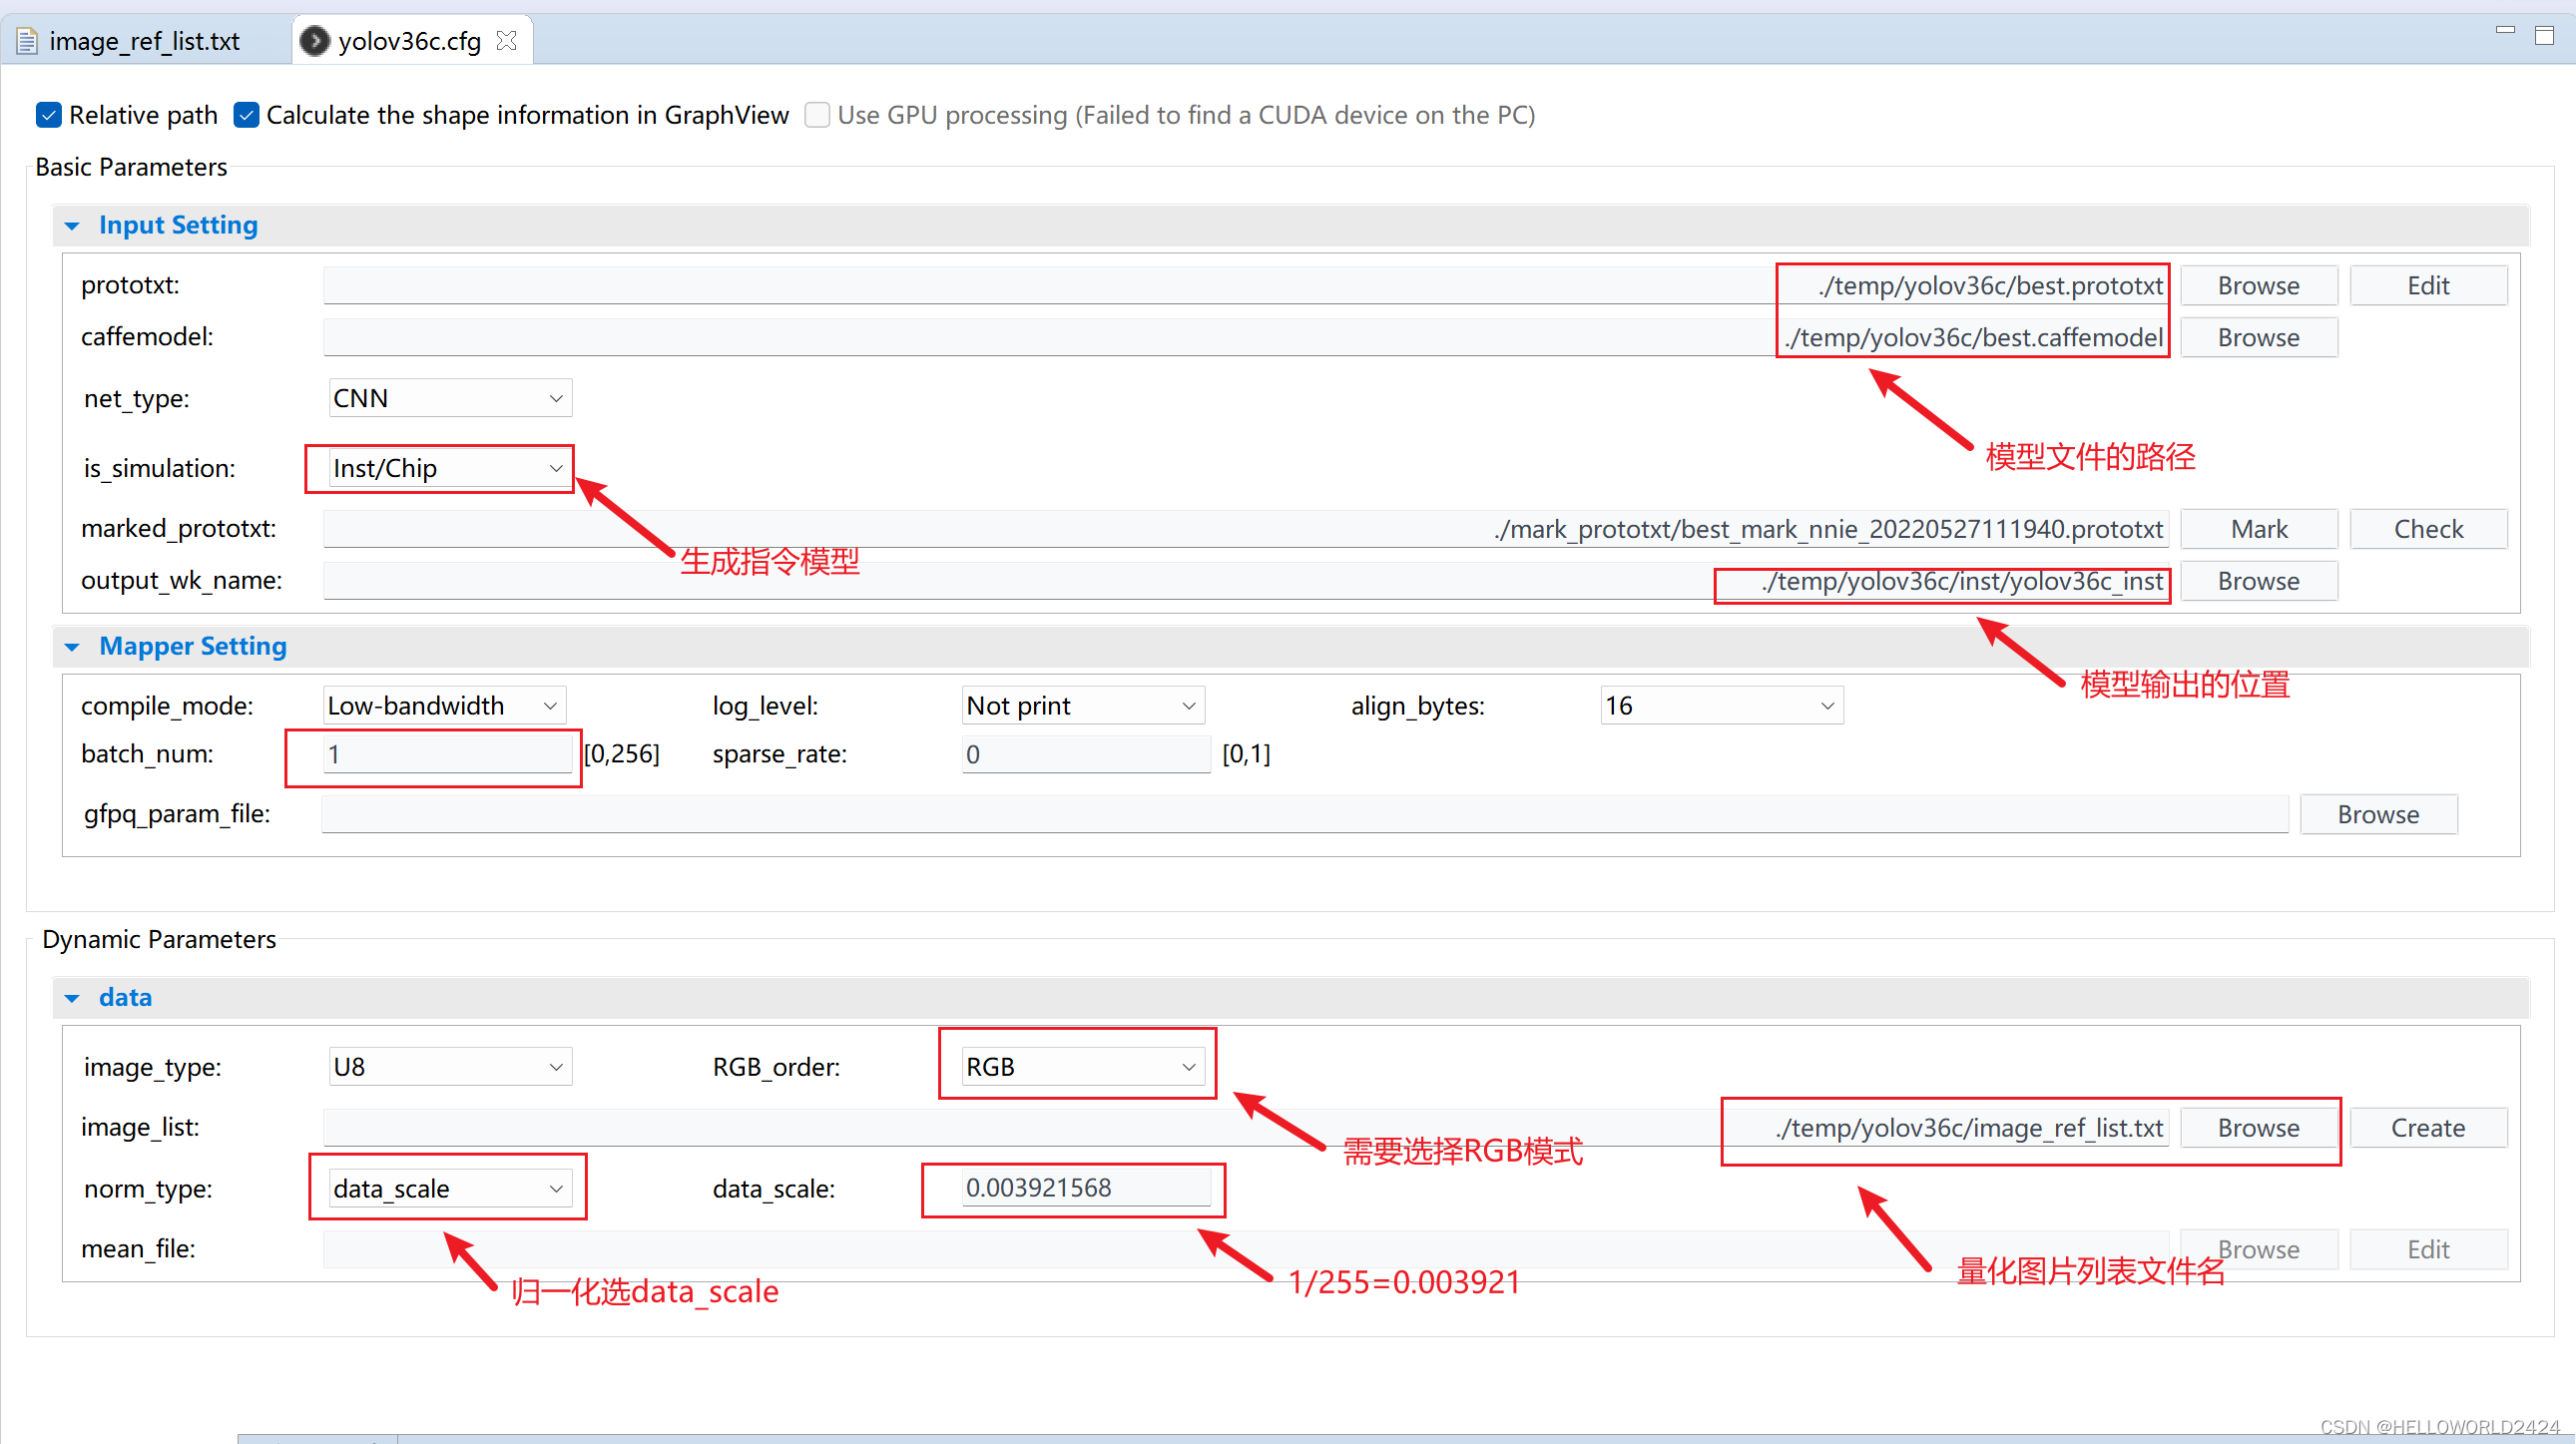
Task: Collapse the data section
Action: pyautogui.click(x=72, y=998)
